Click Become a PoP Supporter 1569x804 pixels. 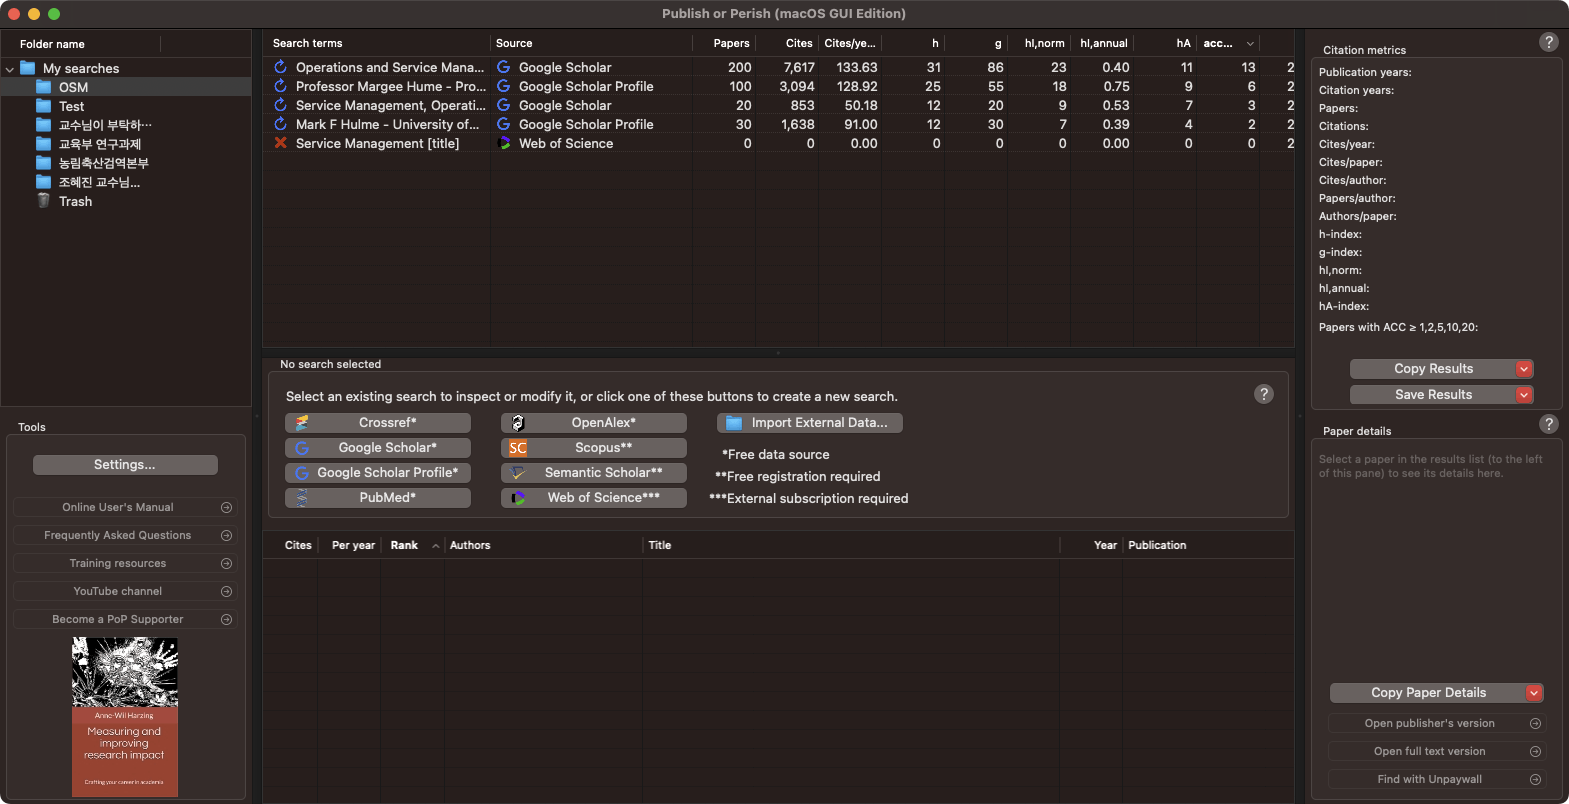click(x=125, y=620)
